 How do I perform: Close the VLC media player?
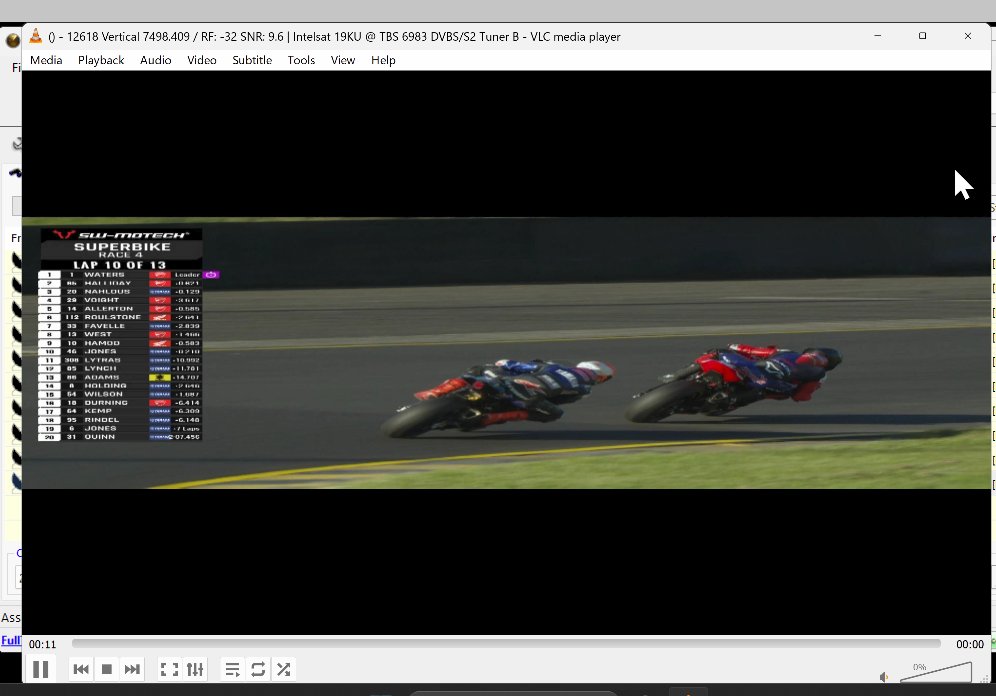[967, 36]
